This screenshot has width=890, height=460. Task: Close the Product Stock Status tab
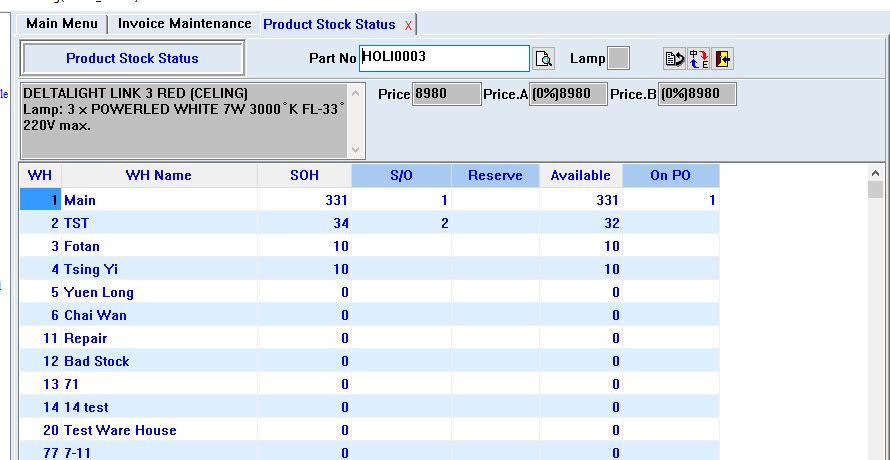tap(407, 24)
